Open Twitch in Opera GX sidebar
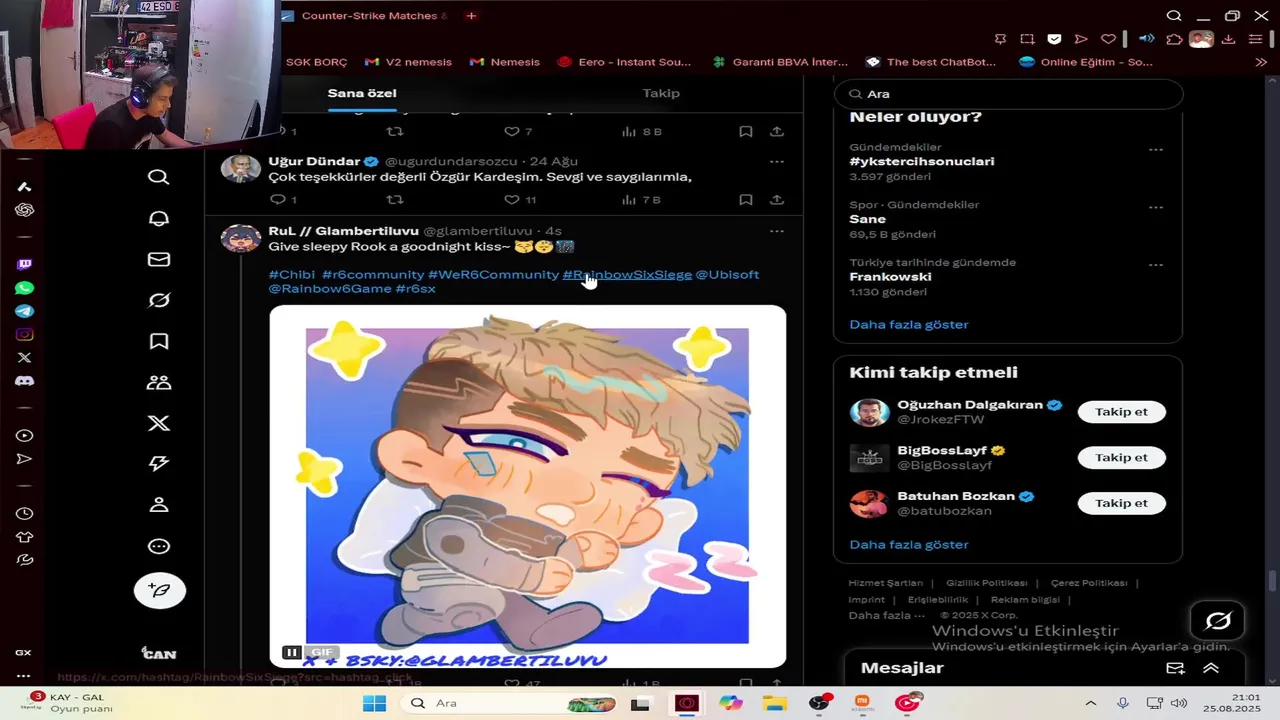 click(x=25, y=265)
